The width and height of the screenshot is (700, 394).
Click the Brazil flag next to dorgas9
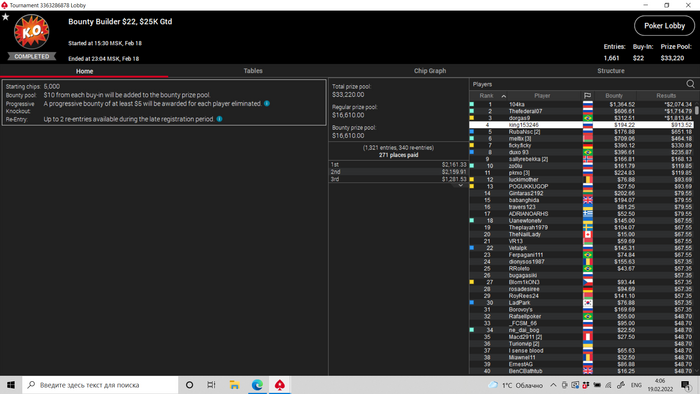(x=588, y=118)
